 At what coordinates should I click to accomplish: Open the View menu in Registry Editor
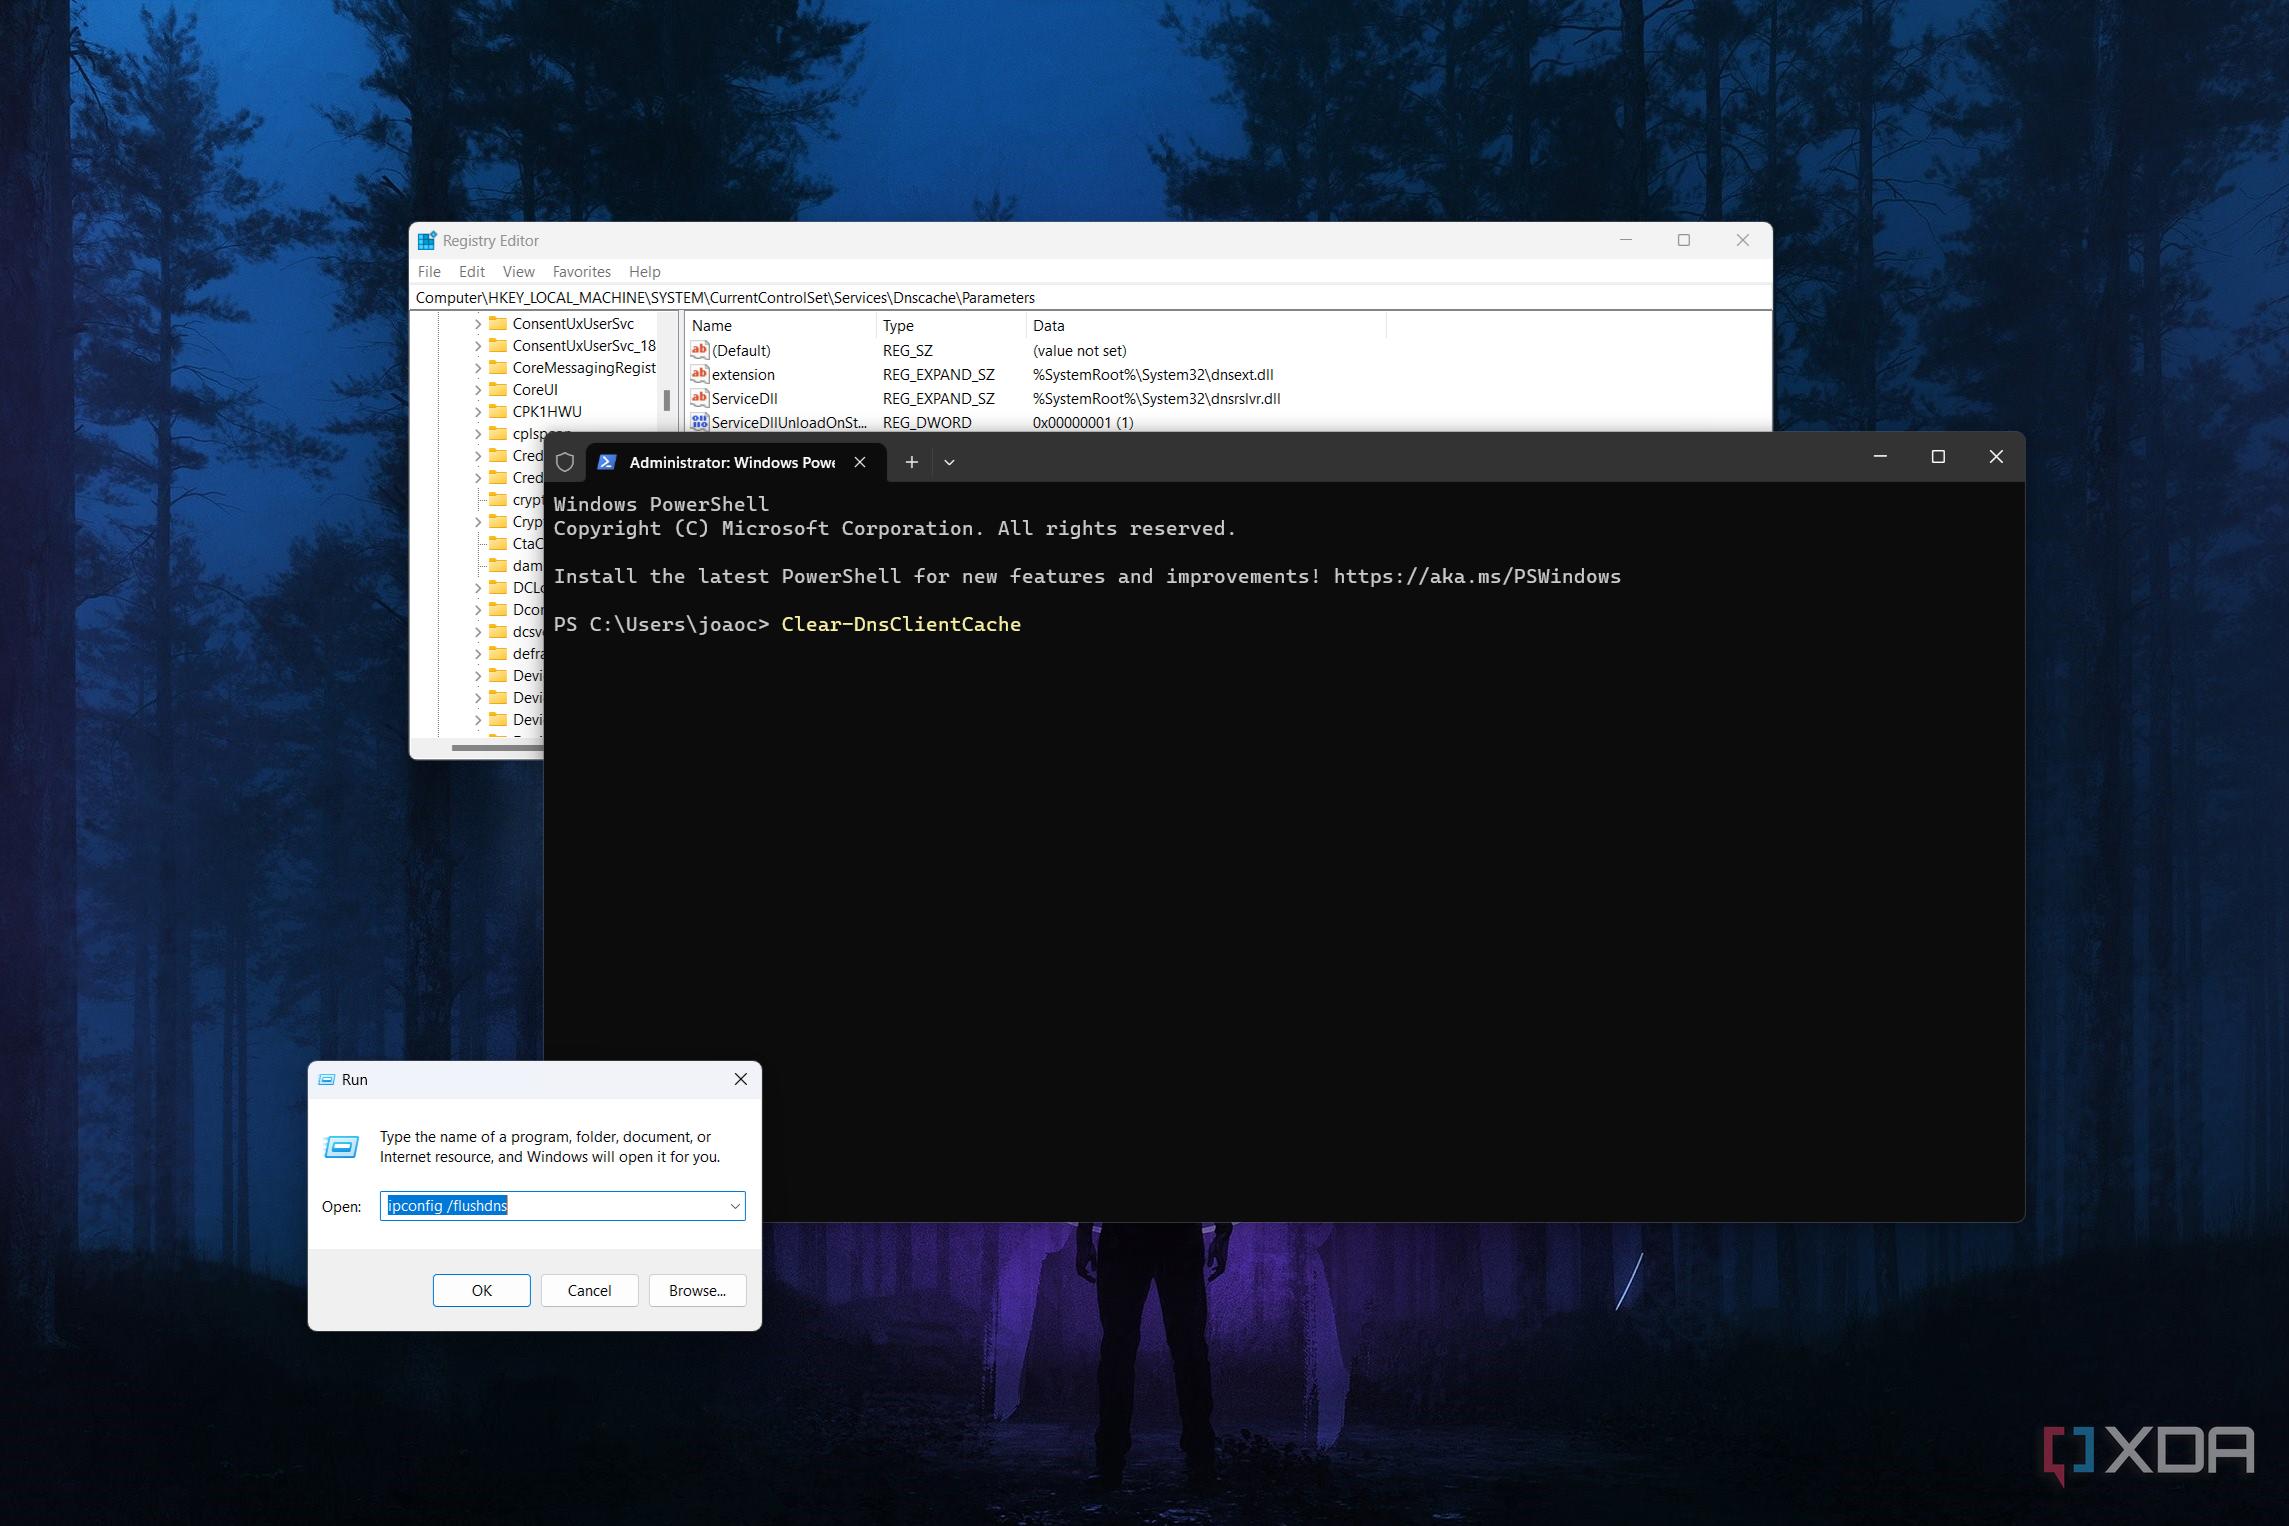[x=518, y=272]
